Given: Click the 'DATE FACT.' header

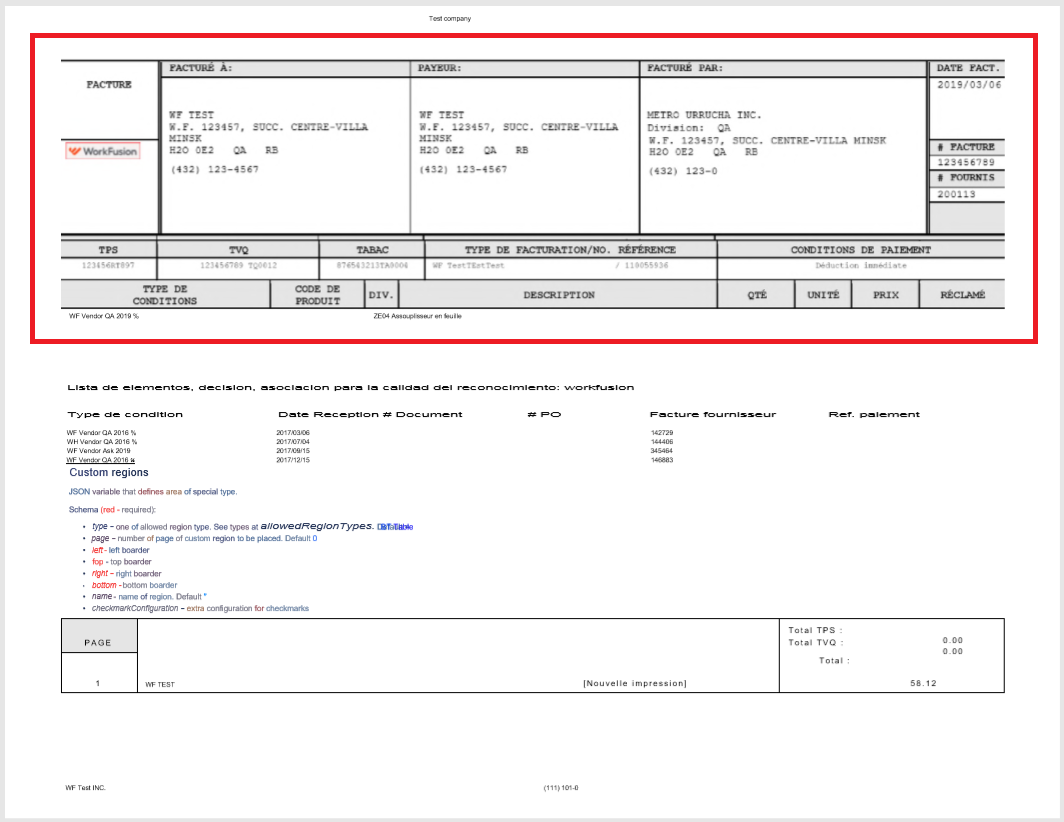Looking at the screenshot, I should pos(968,68).
